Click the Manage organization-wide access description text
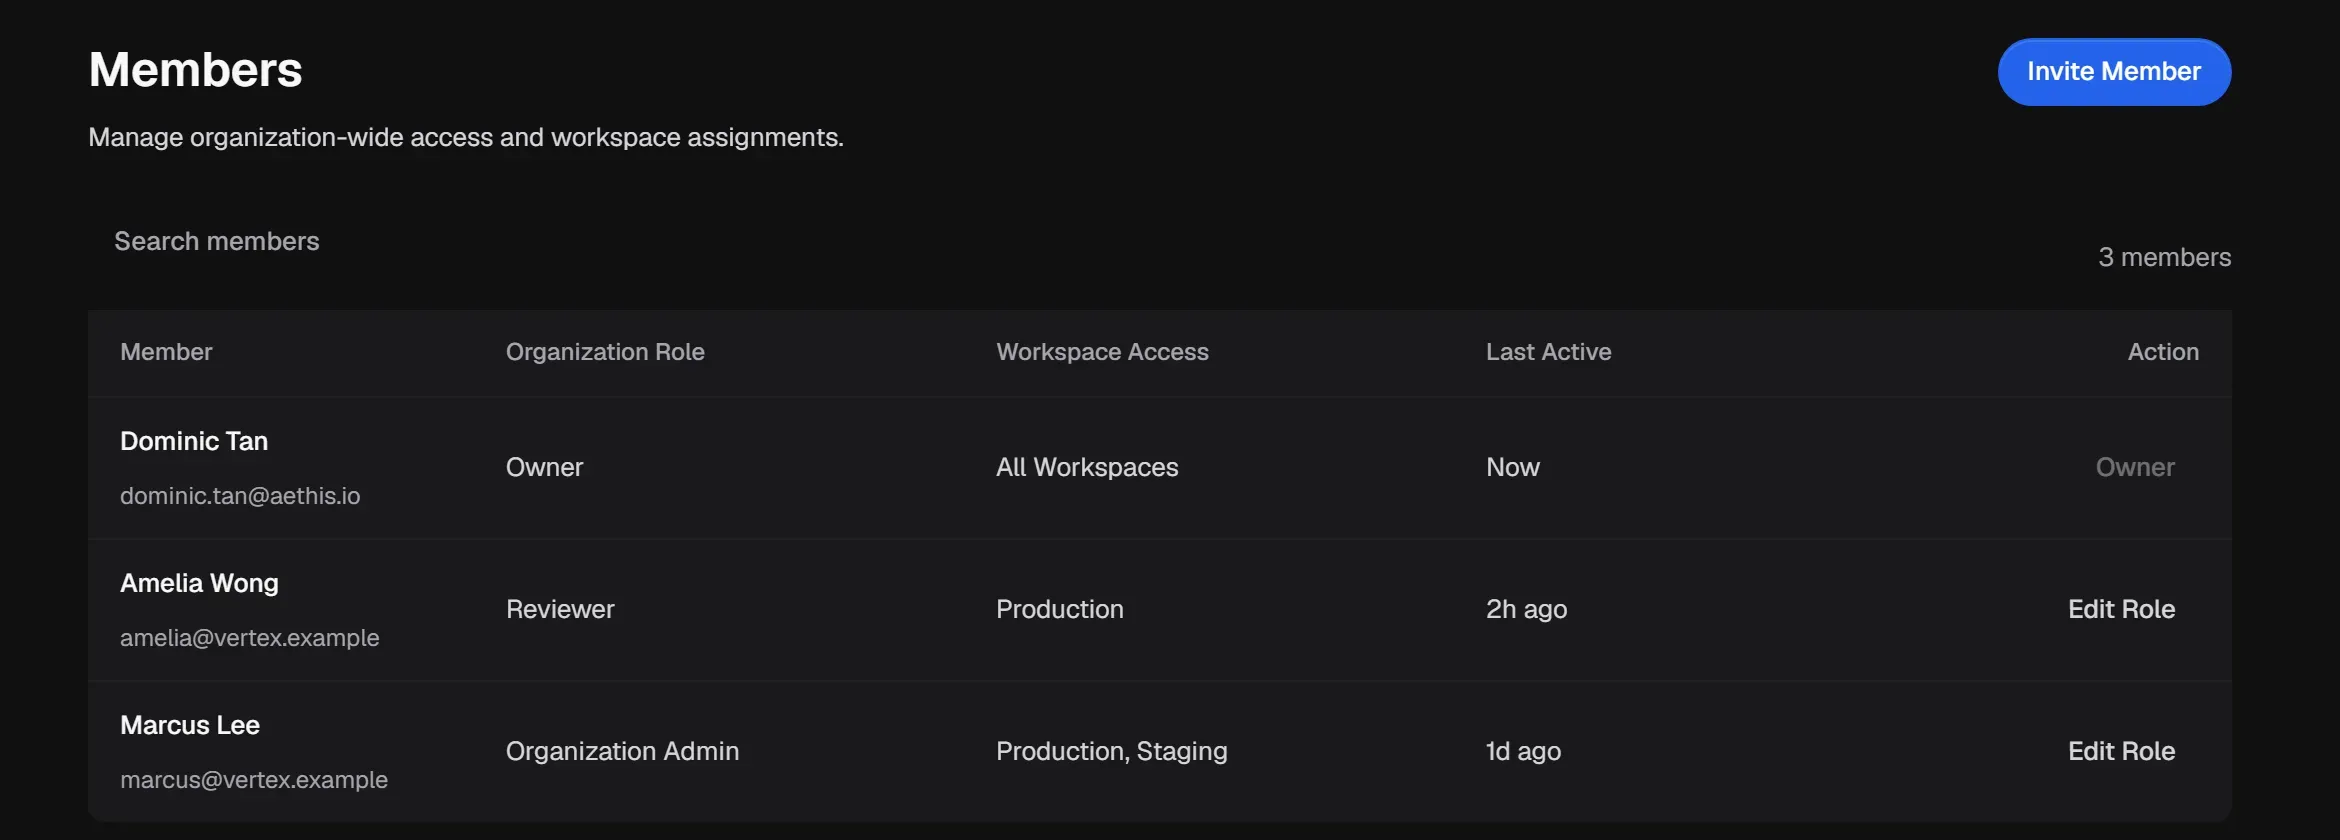Viewport: 2340px width, 840px height. pos(466,137)
